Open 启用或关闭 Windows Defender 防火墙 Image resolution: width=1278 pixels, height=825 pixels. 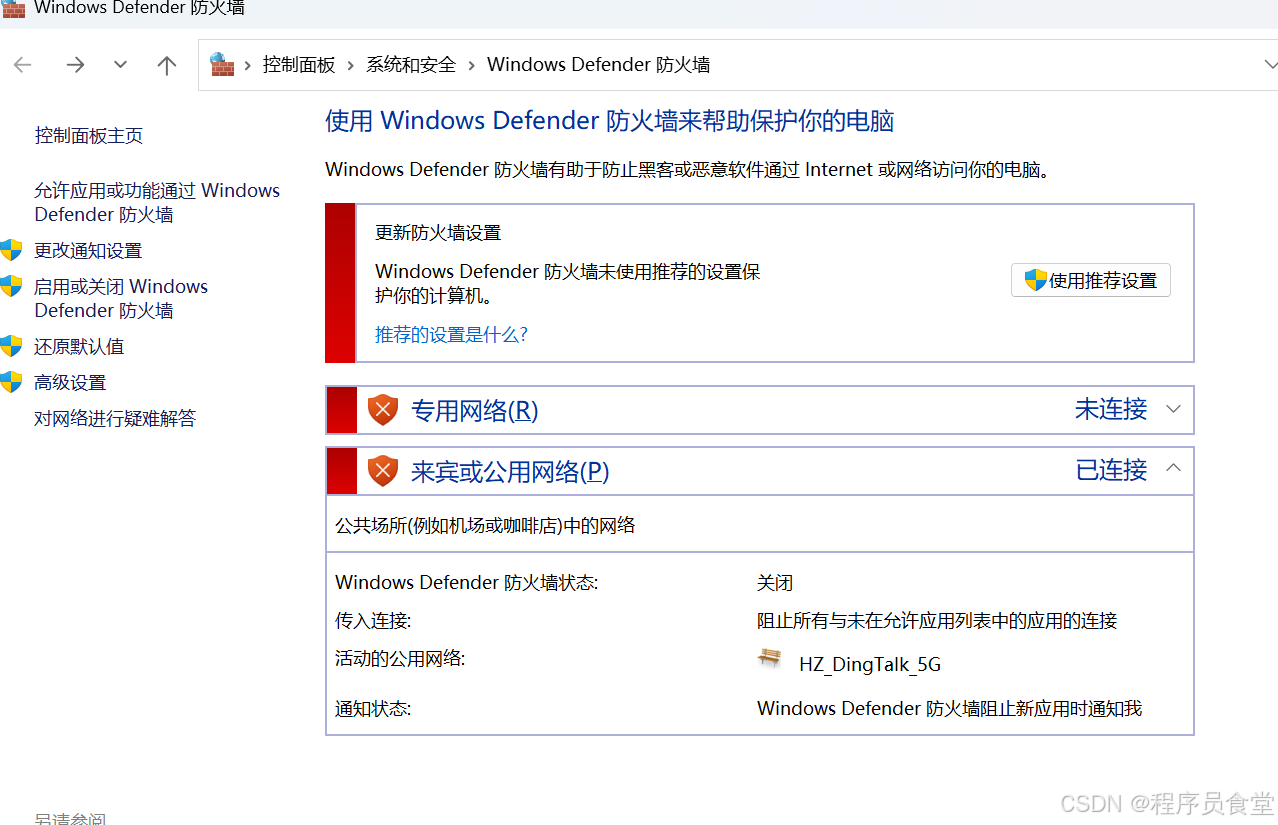(121, 298)
